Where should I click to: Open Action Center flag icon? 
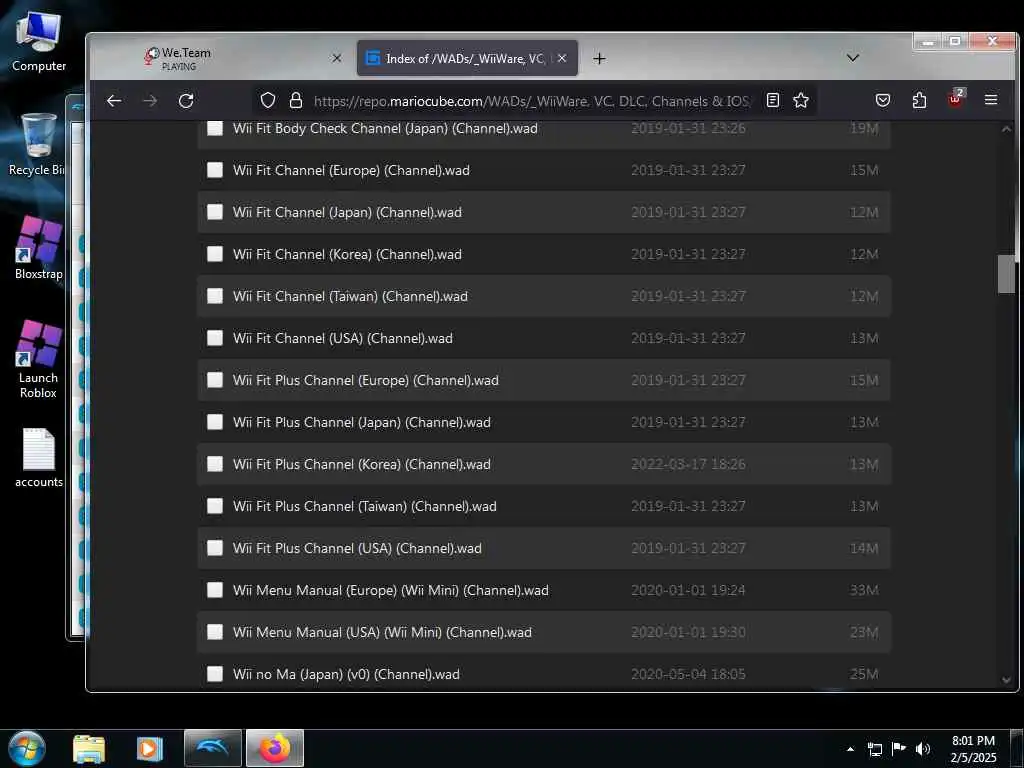(899, 749)
